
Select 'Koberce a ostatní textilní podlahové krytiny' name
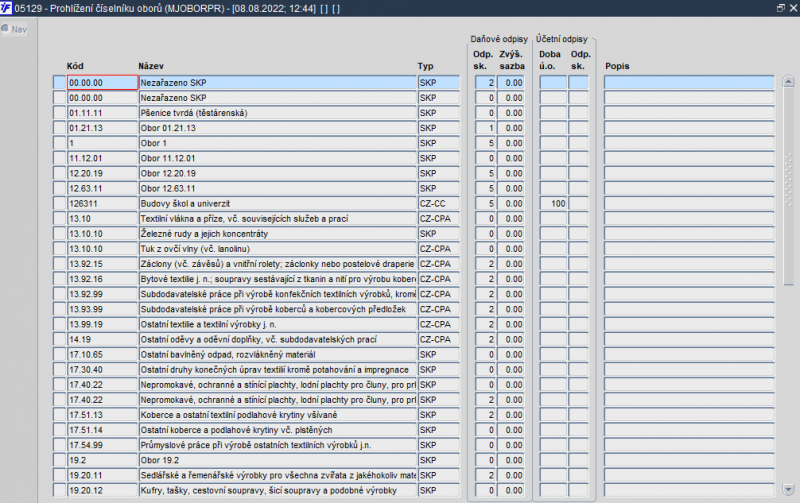(x=278, y=415)
